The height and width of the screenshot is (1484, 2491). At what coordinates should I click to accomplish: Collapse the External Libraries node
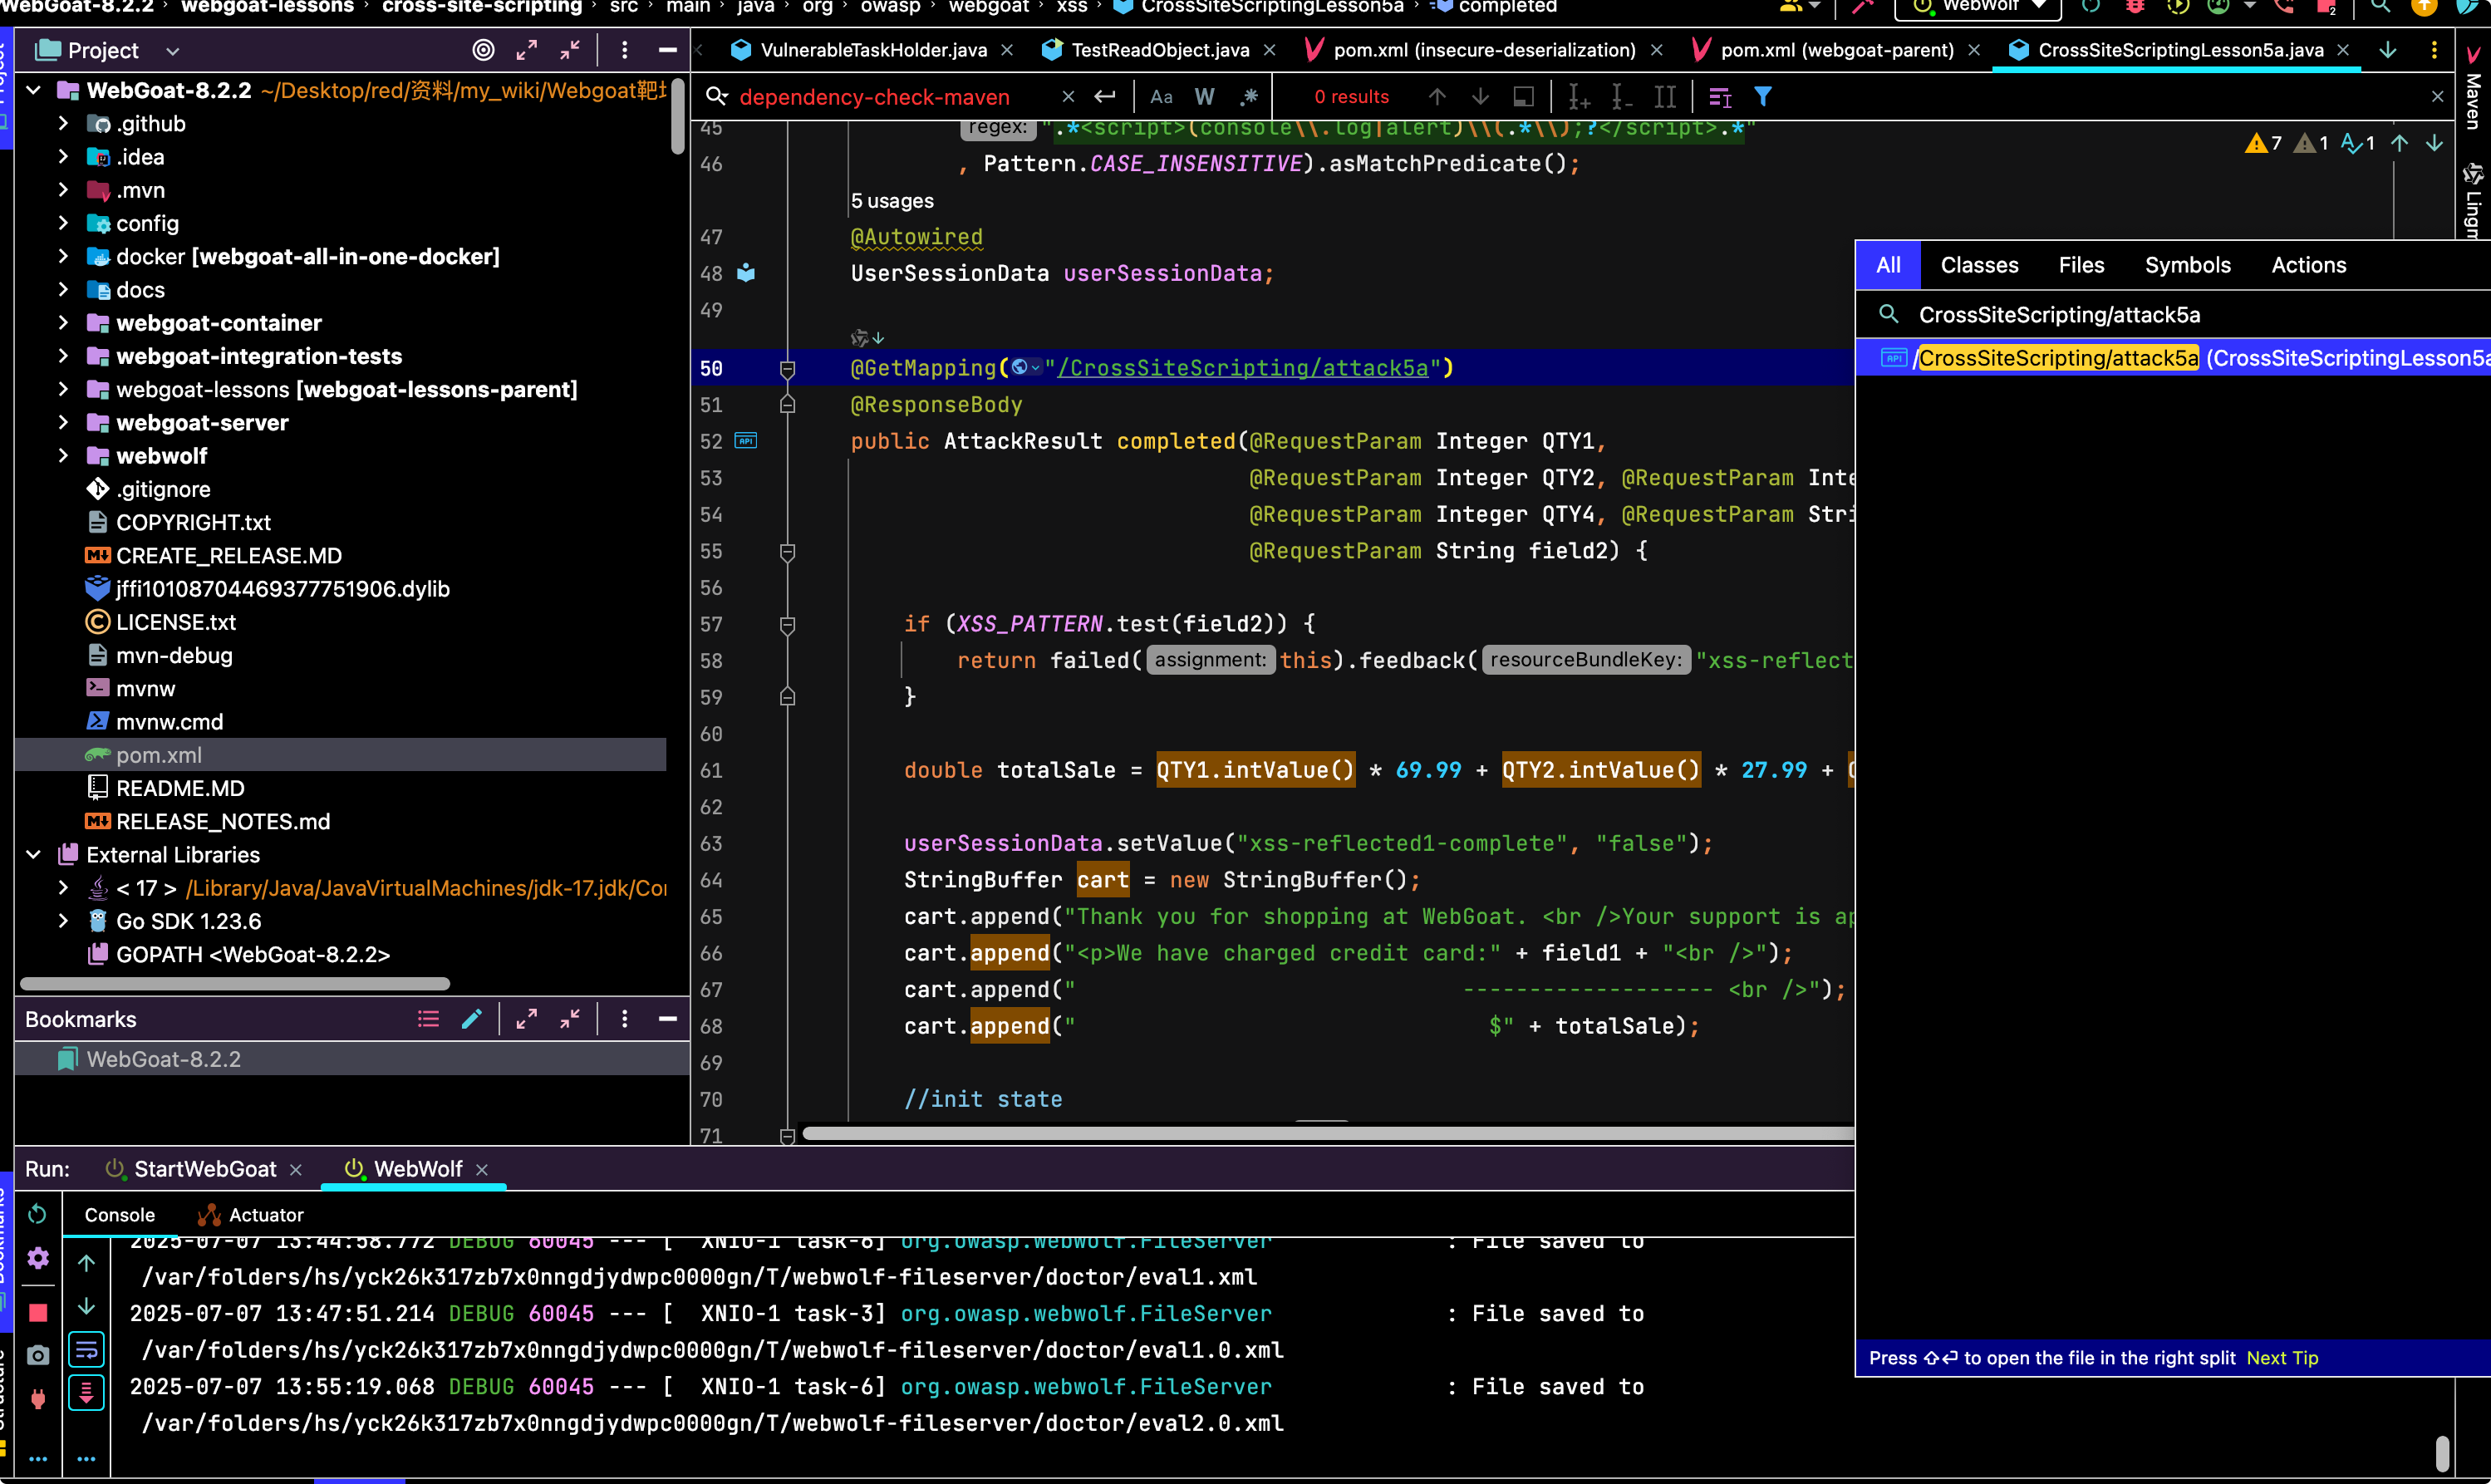coord(33,855)
